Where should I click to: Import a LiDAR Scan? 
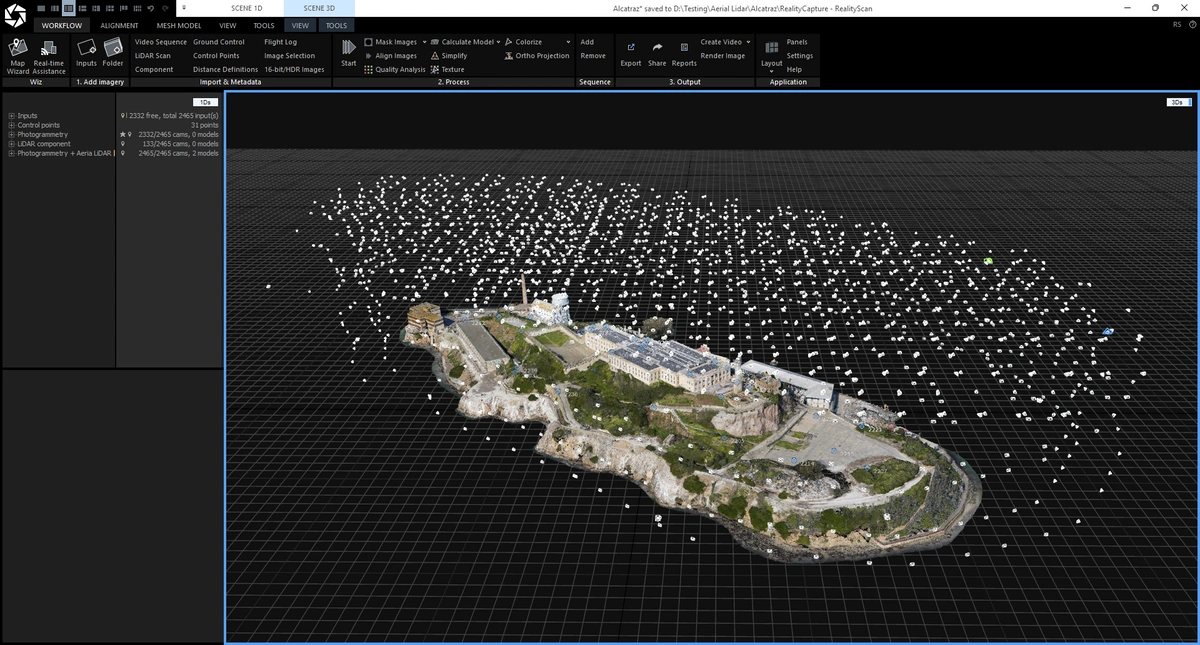click(153, 56)
